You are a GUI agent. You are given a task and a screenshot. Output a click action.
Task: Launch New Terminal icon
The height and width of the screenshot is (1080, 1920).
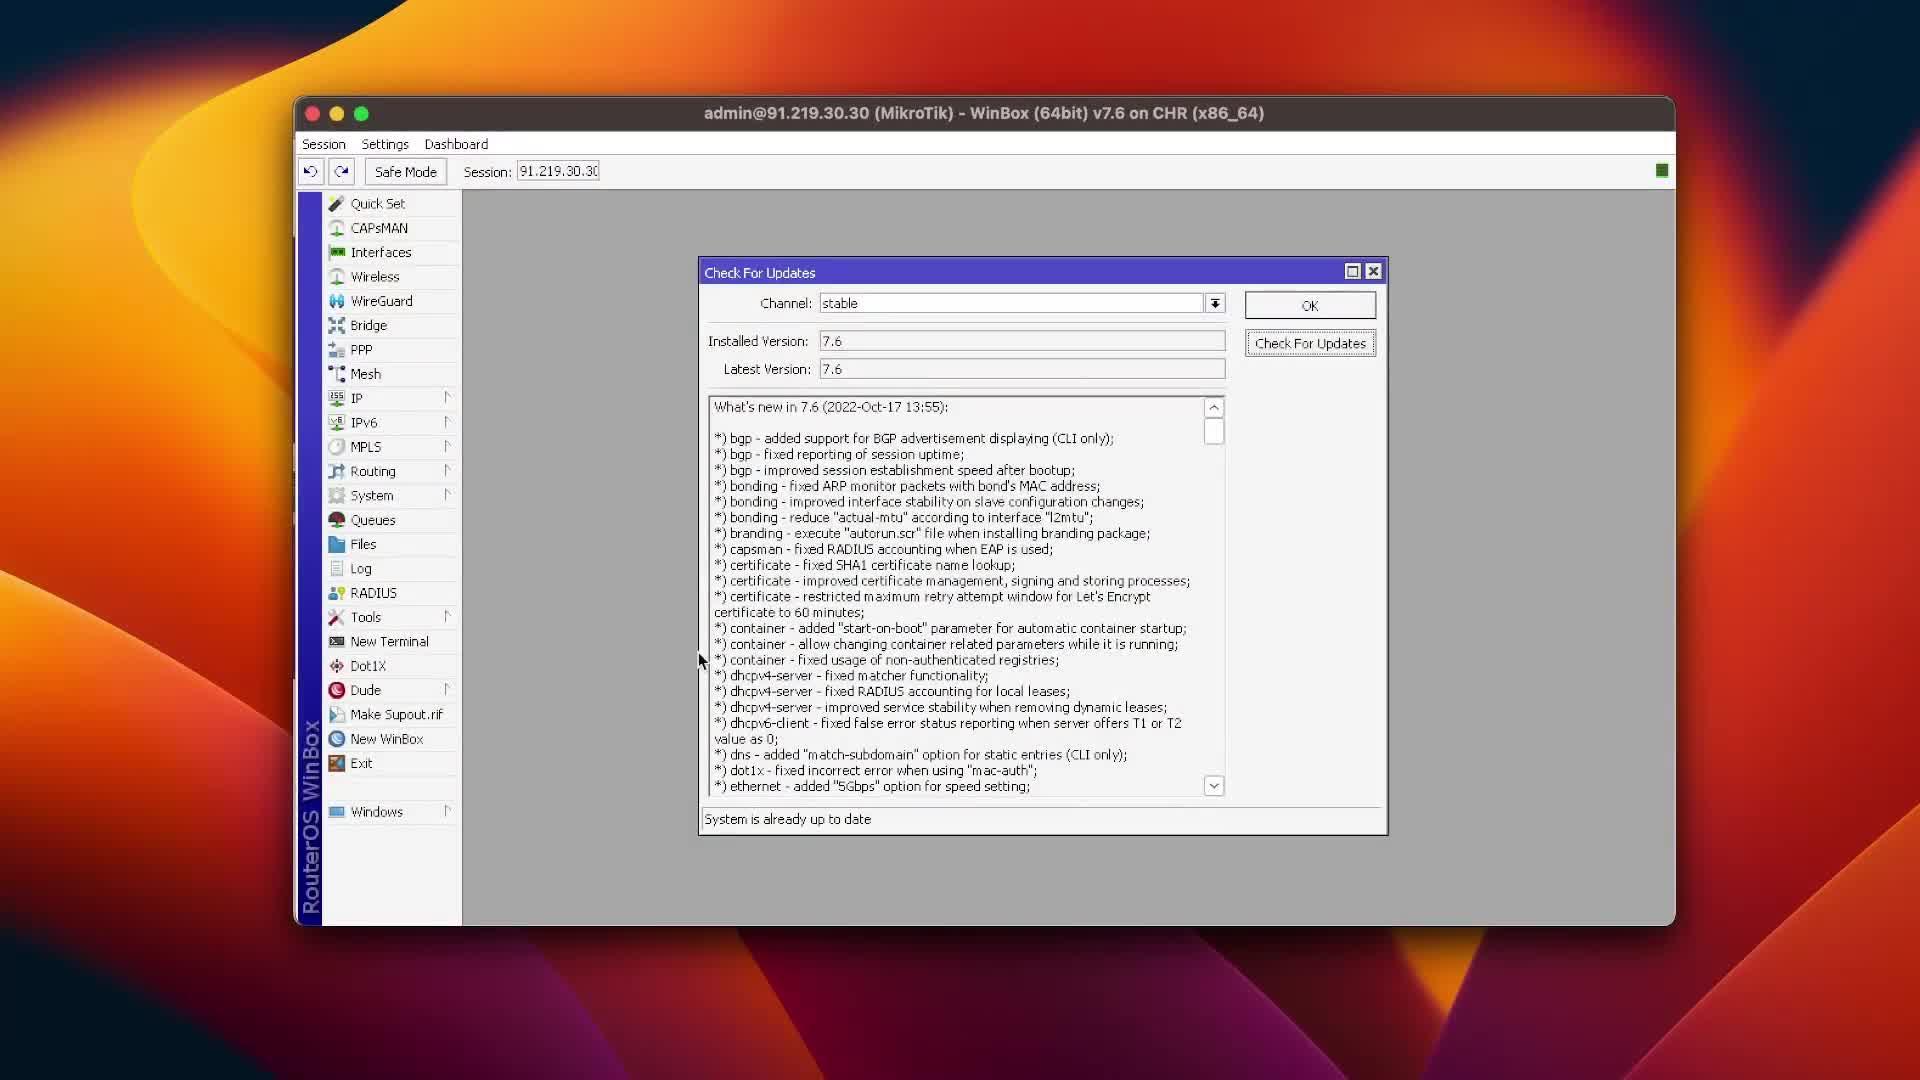(336, 642)
